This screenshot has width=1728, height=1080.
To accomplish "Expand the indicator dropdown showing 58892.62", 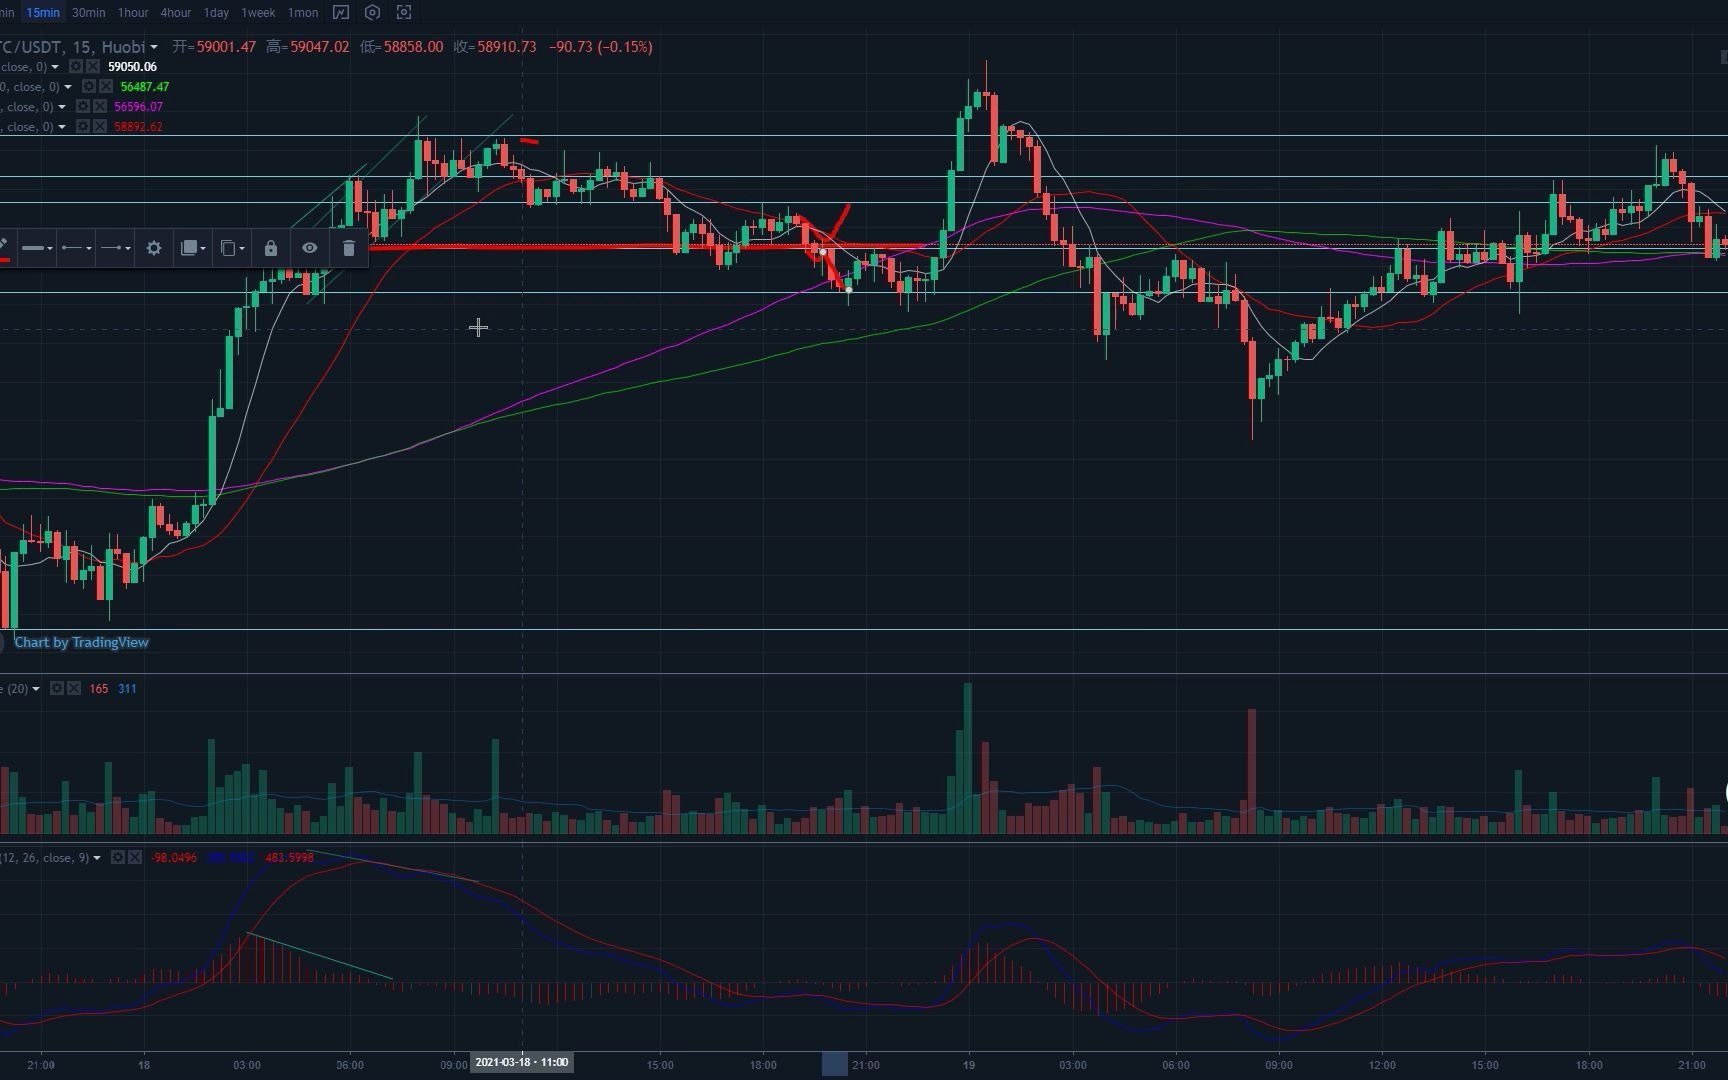I will point(62,127).
